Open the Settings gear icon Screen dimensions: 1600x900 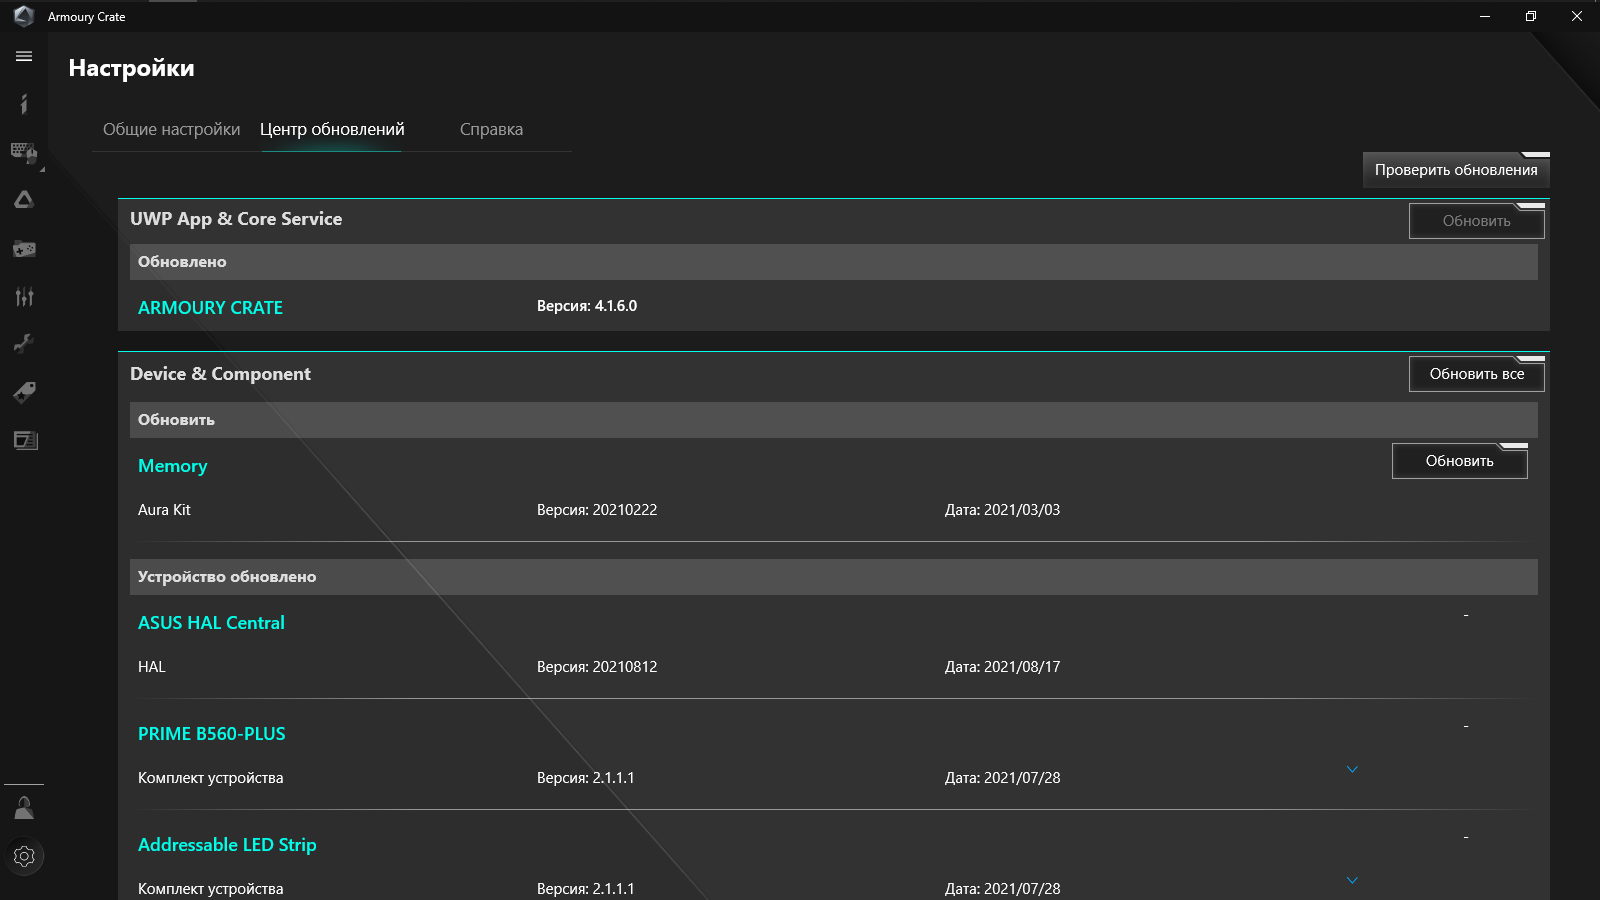pos(24,856)
